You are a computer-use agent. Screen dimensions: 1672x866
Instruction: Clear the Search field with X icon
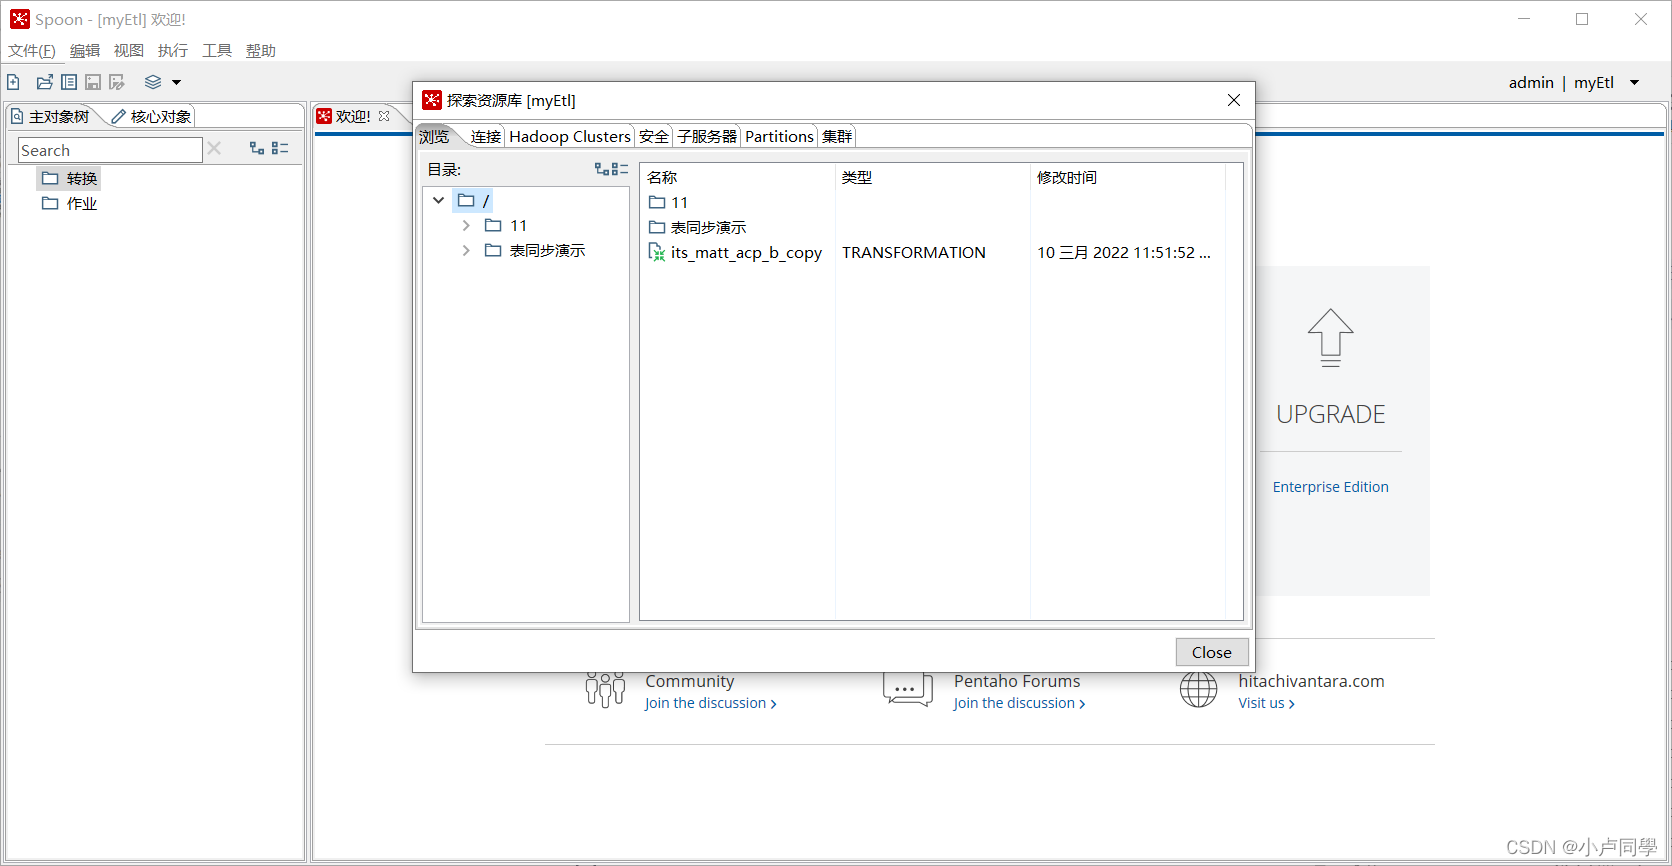point(214,148)
